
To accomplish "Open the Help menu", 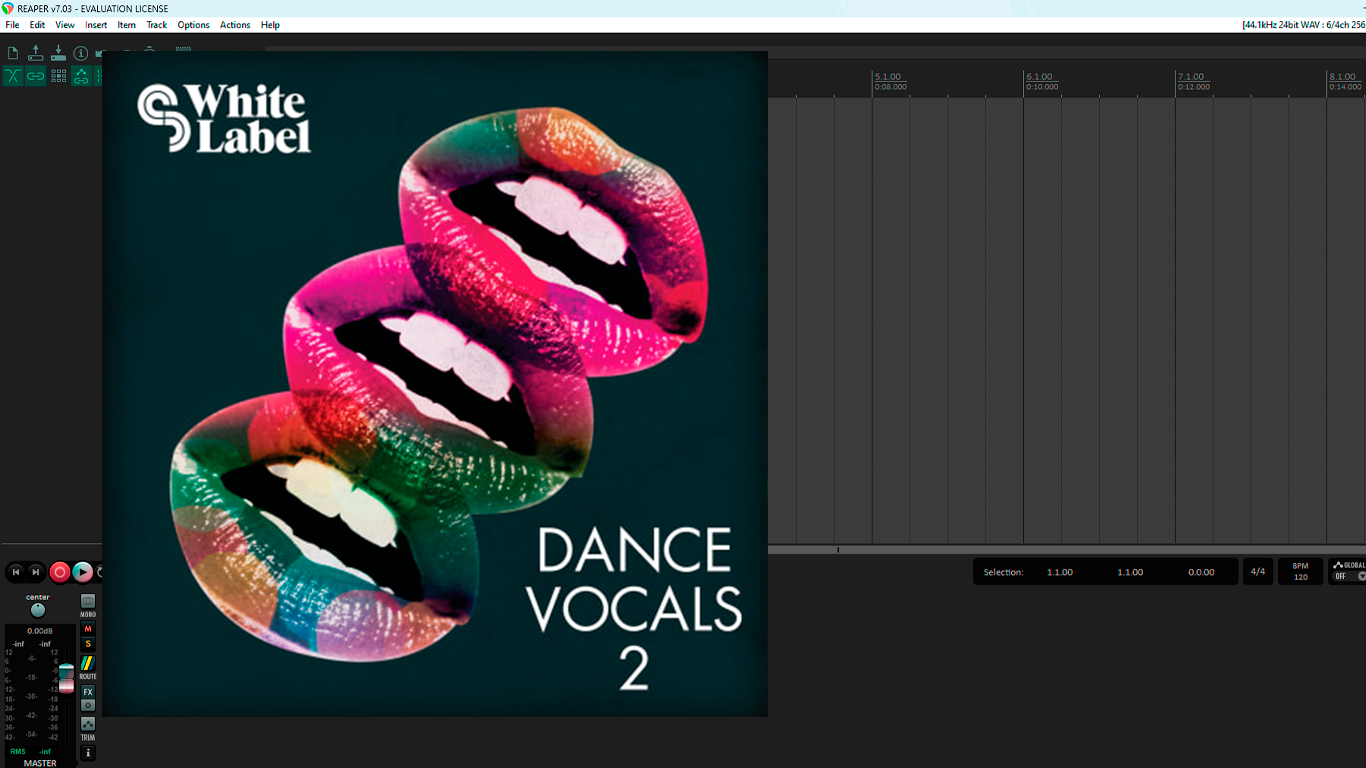I will tap(270, 25).
